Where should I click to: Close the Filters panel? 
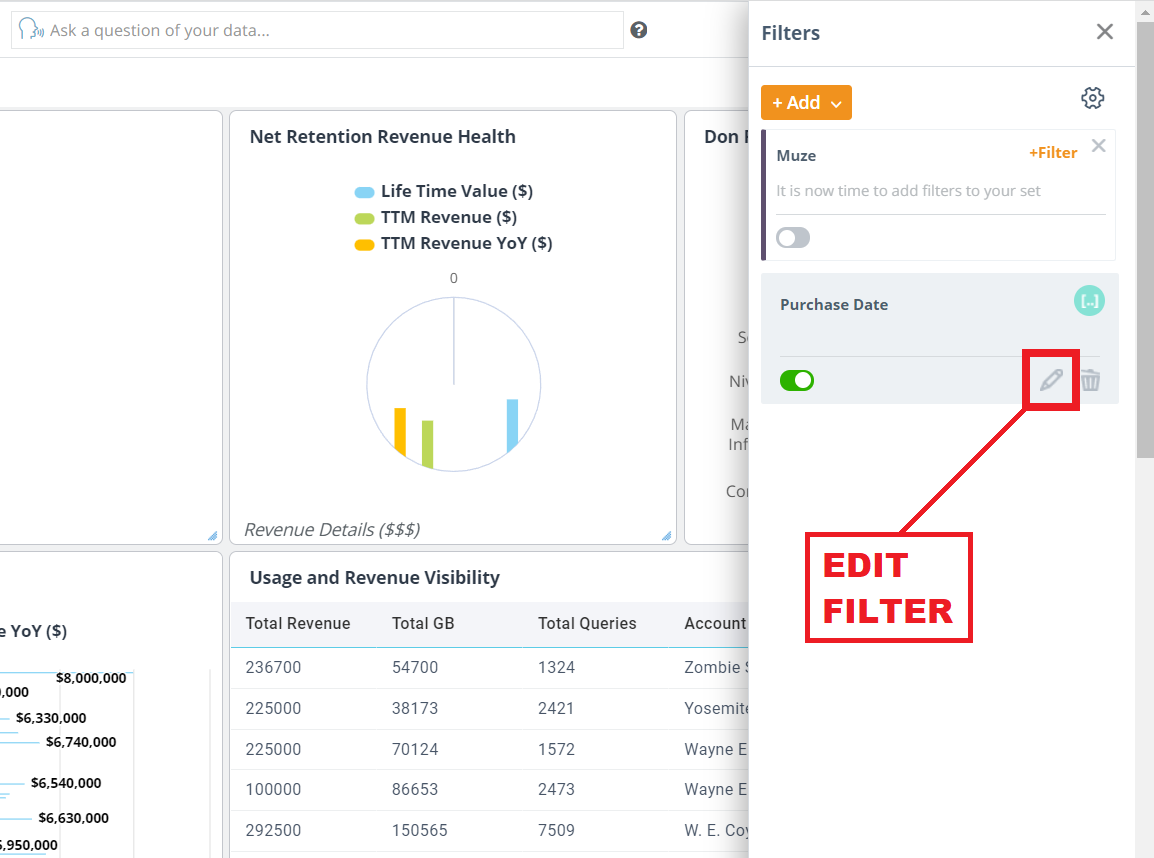click(1104, 31)
